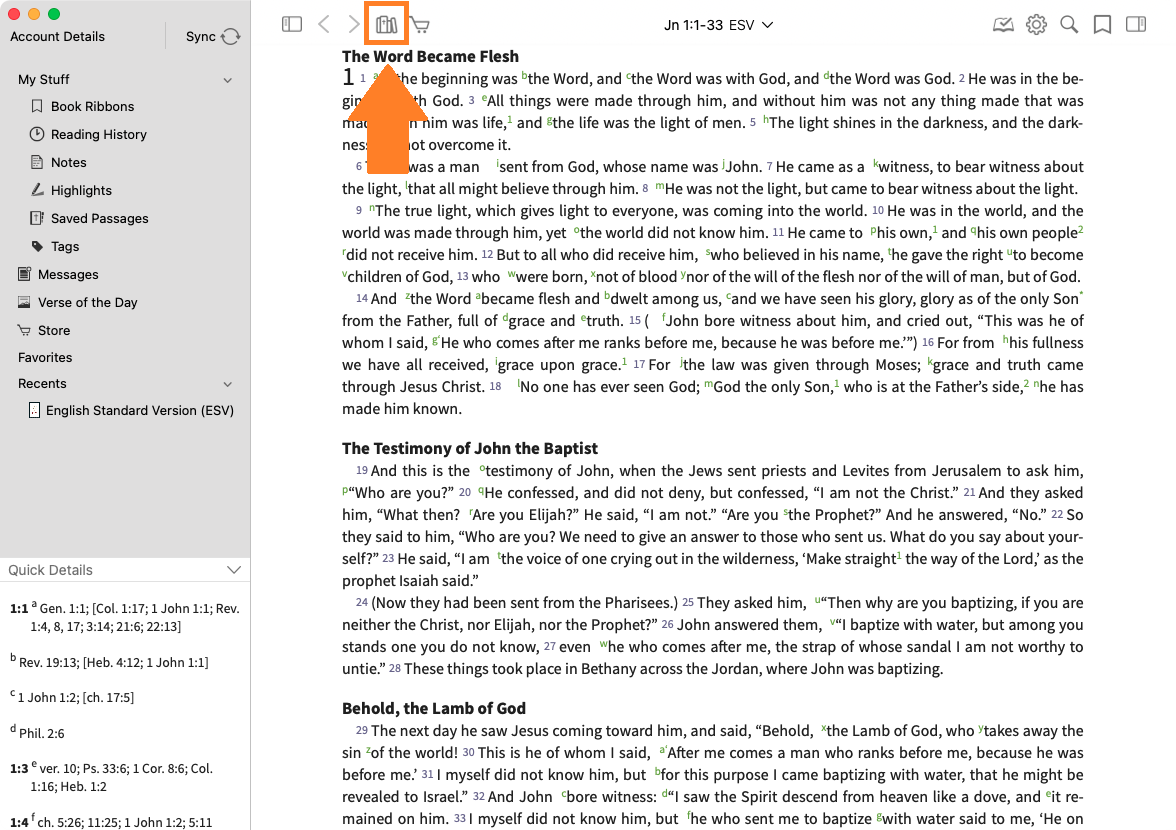Add a bookmark ribbon from toolbar
This screenshot has width=1176, height=830.
point(1102,25)
